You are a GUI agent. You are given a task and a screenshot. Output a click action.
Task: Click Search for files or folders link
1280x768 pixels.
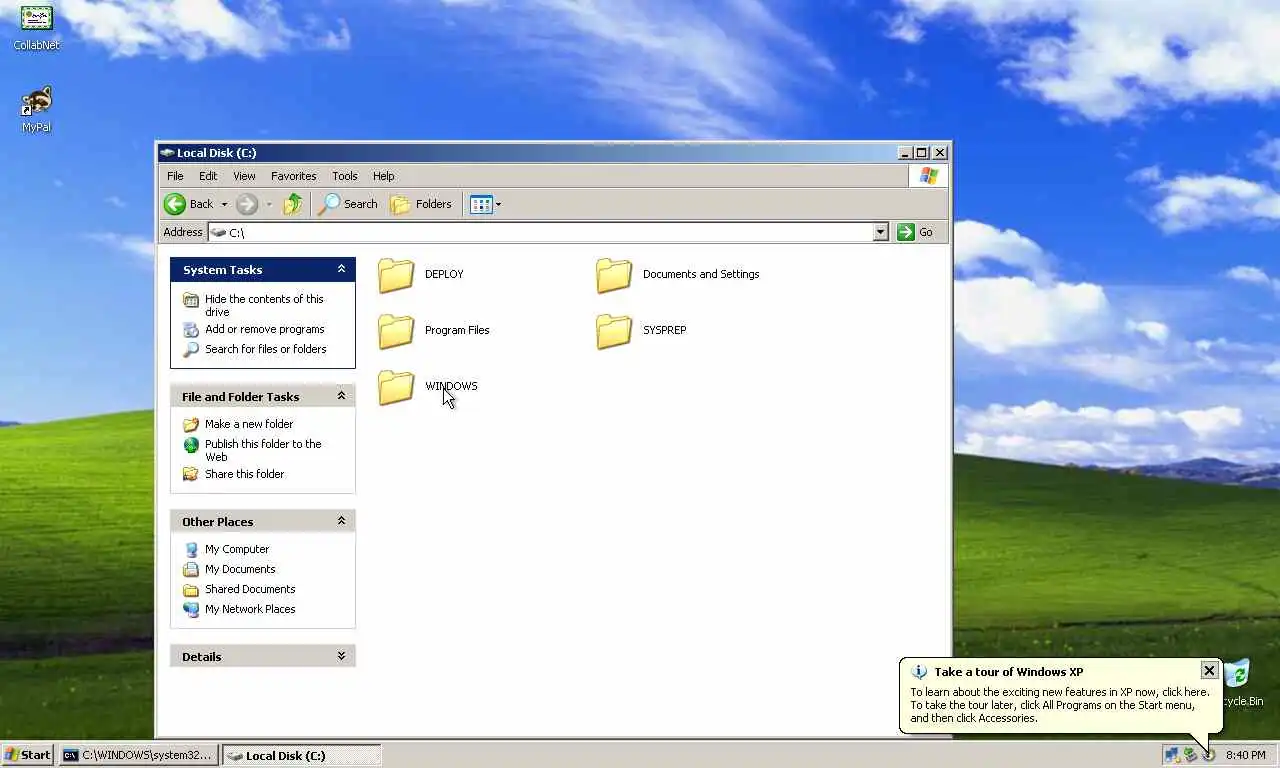click(x=265, y=349)
